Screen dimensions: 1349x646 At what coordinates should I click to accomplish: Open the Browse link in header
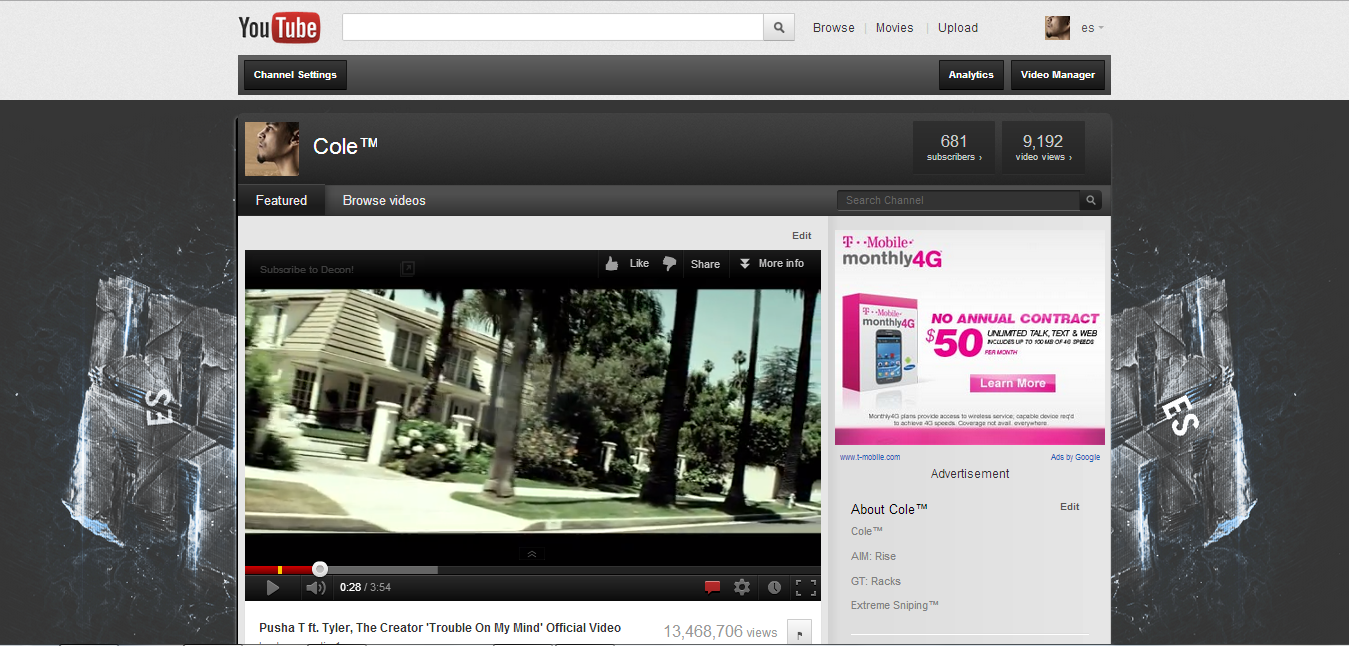click(833, 28)
